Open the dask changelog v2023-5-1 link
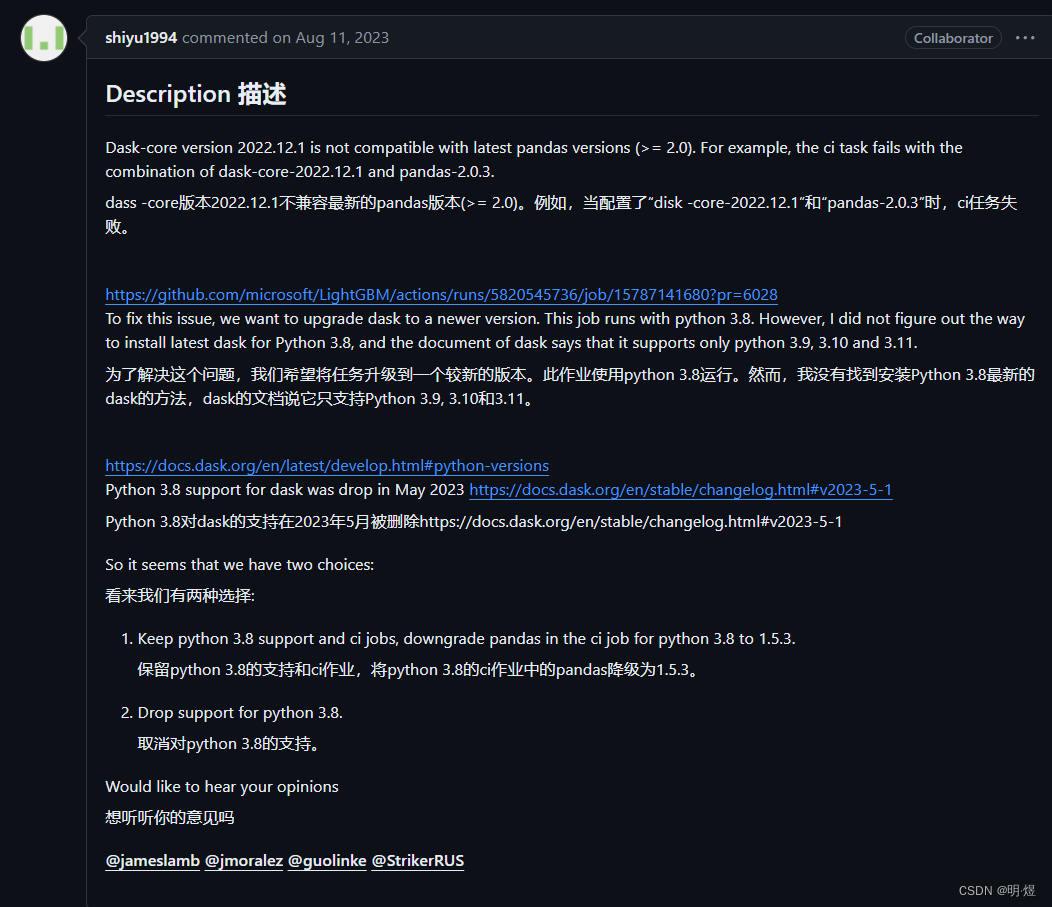 [x=680, y=490]
